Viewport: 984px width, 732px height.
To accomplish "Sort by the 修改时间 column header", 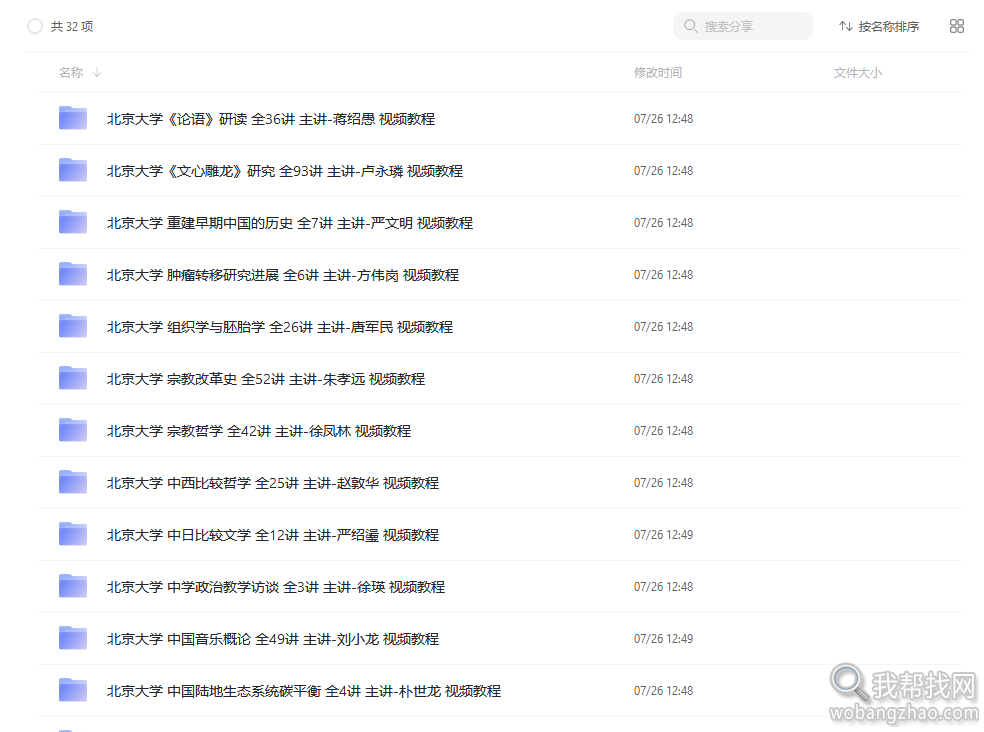I will pyautogui.click(x=658, y=73).
